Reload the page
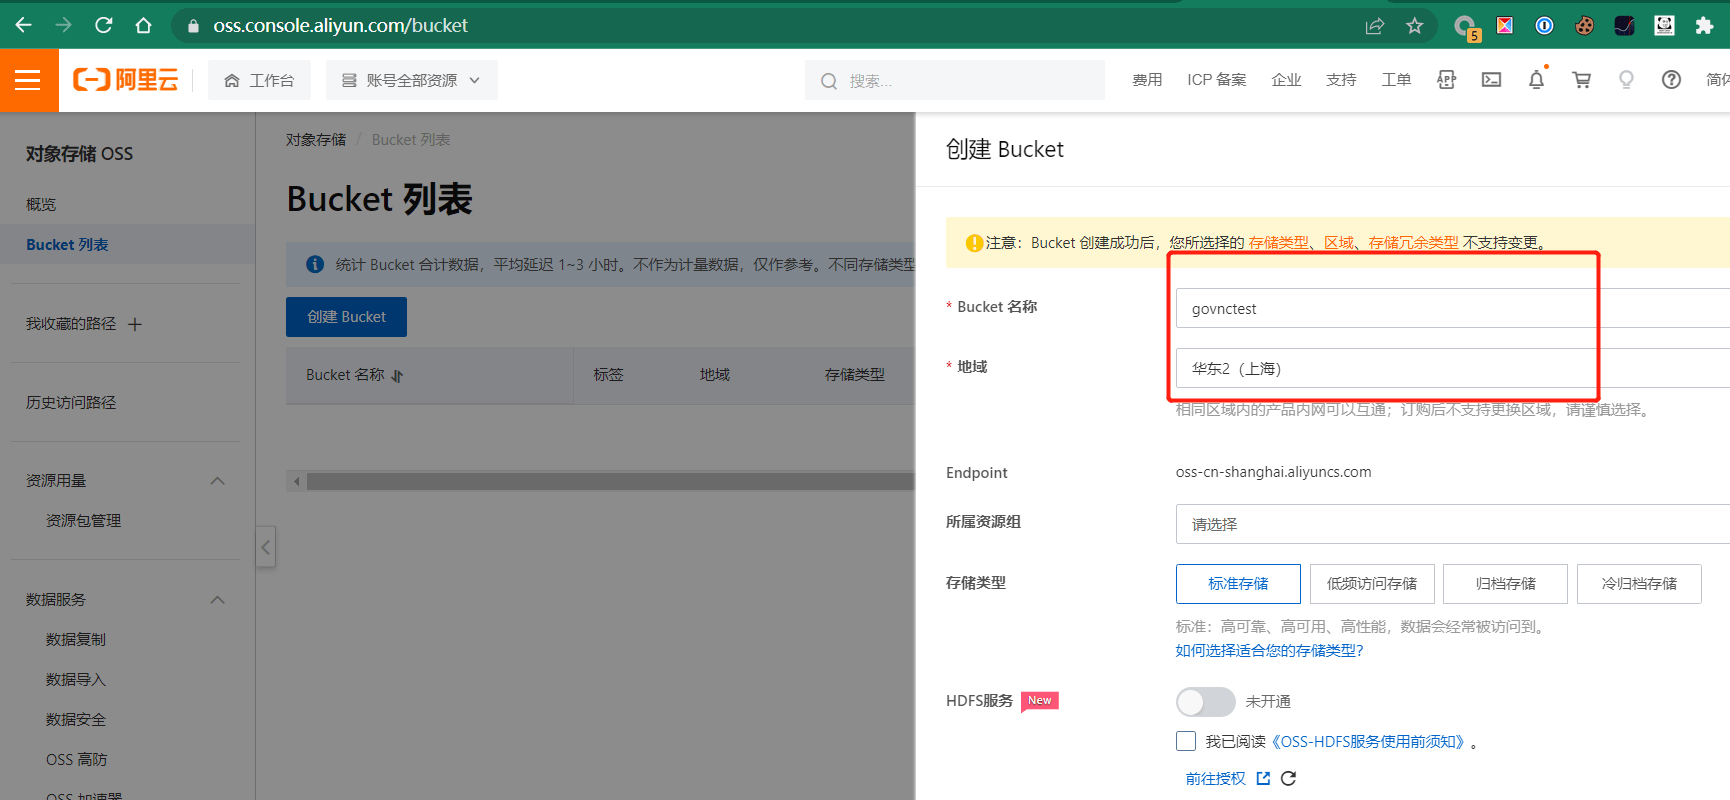Screen dimensions: 1730x800 103,25
